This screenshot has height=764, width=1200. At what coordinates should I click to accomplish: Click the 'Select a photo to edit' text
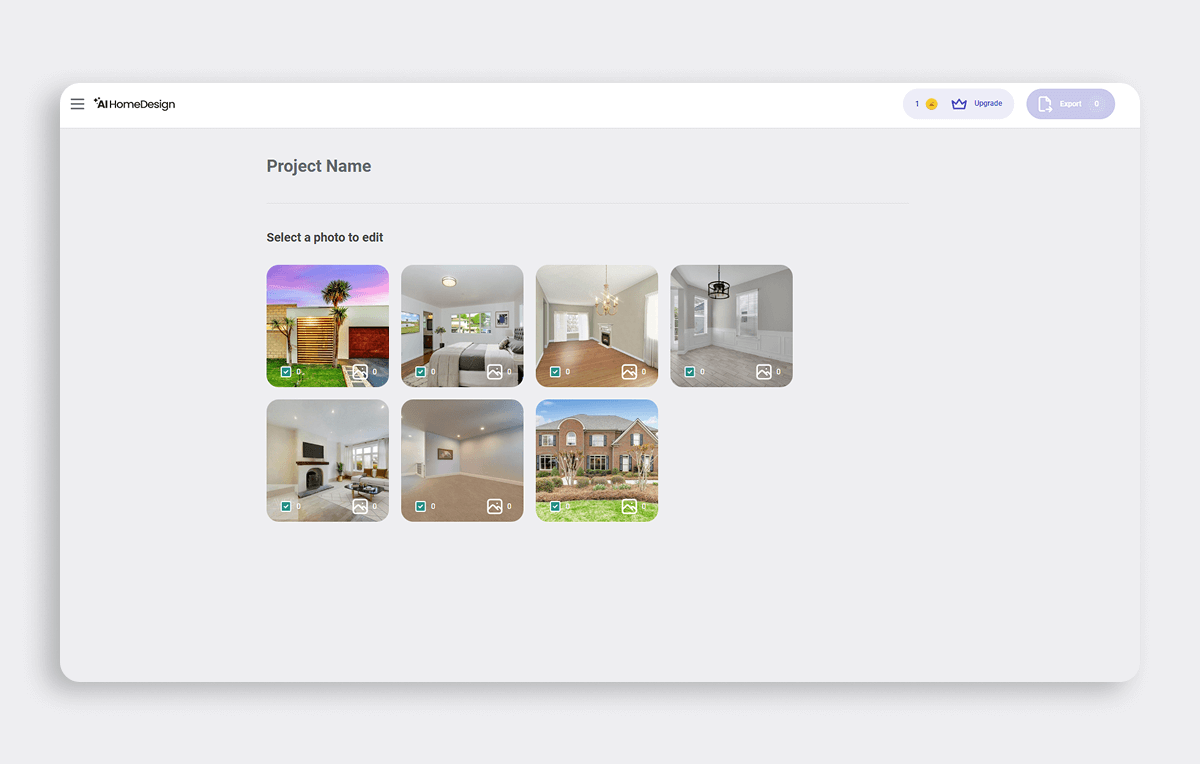(325, 237)
